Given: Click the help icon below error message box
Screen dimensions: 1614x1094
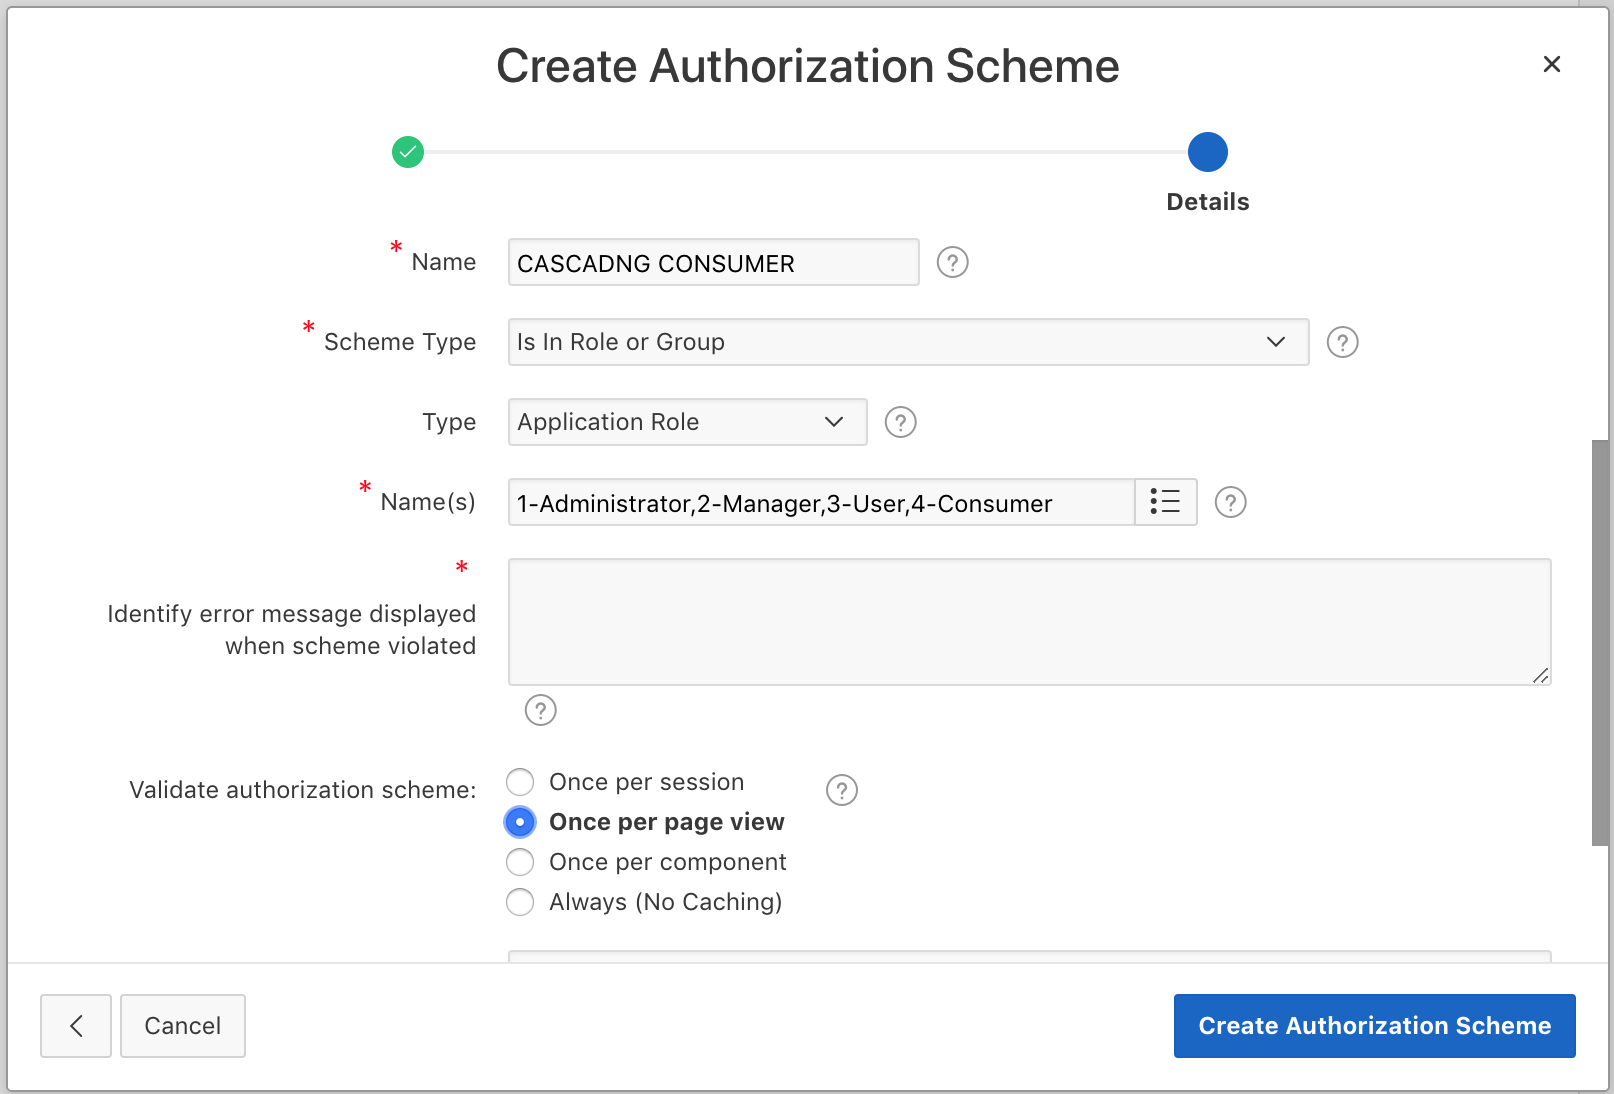Looking at the screenshot, I should pyautogui.click(x=540, y=710).
